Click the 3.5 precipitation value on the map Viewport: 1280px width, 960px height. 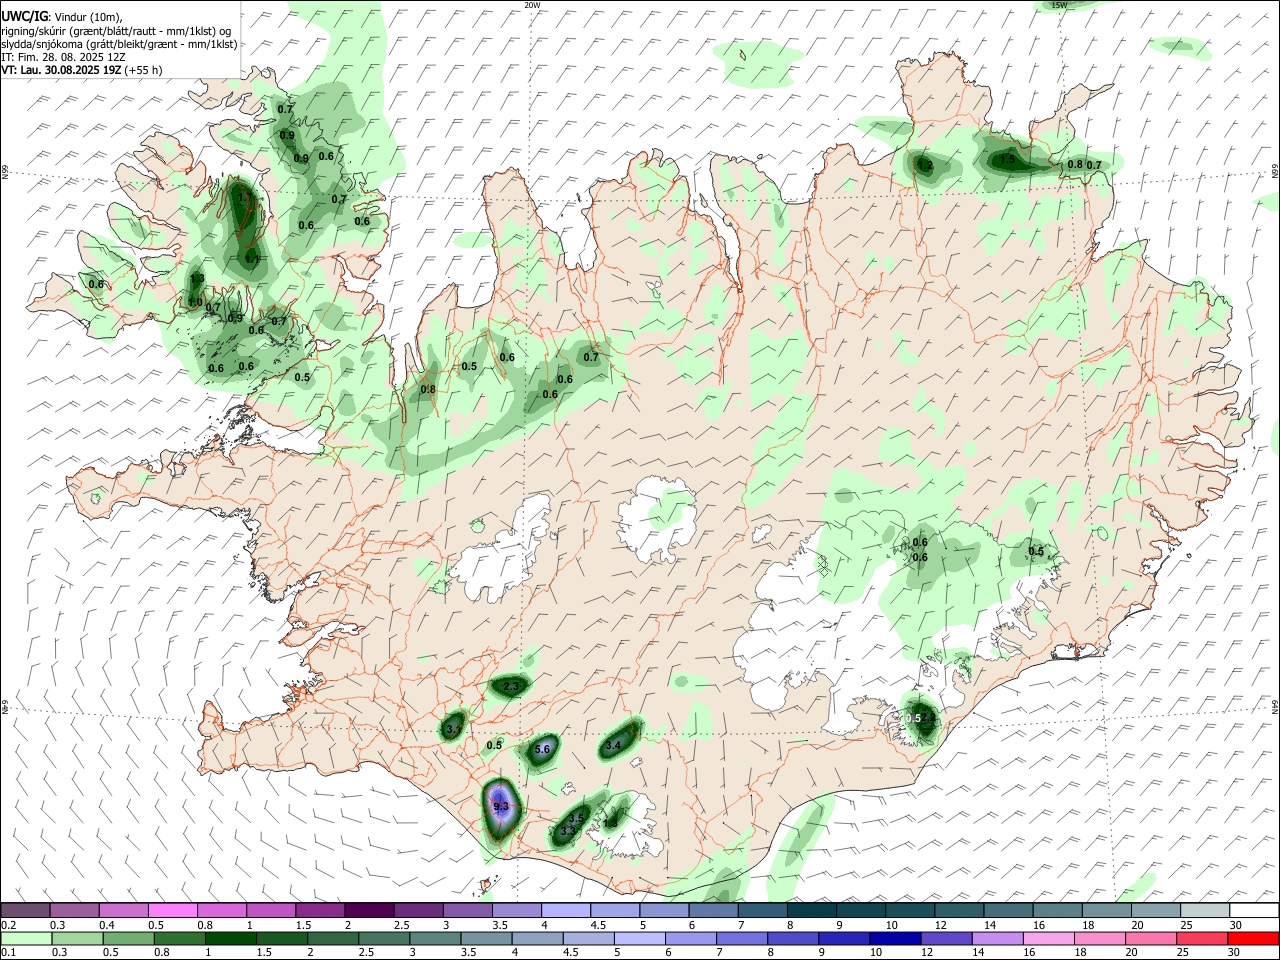(576, 818)
